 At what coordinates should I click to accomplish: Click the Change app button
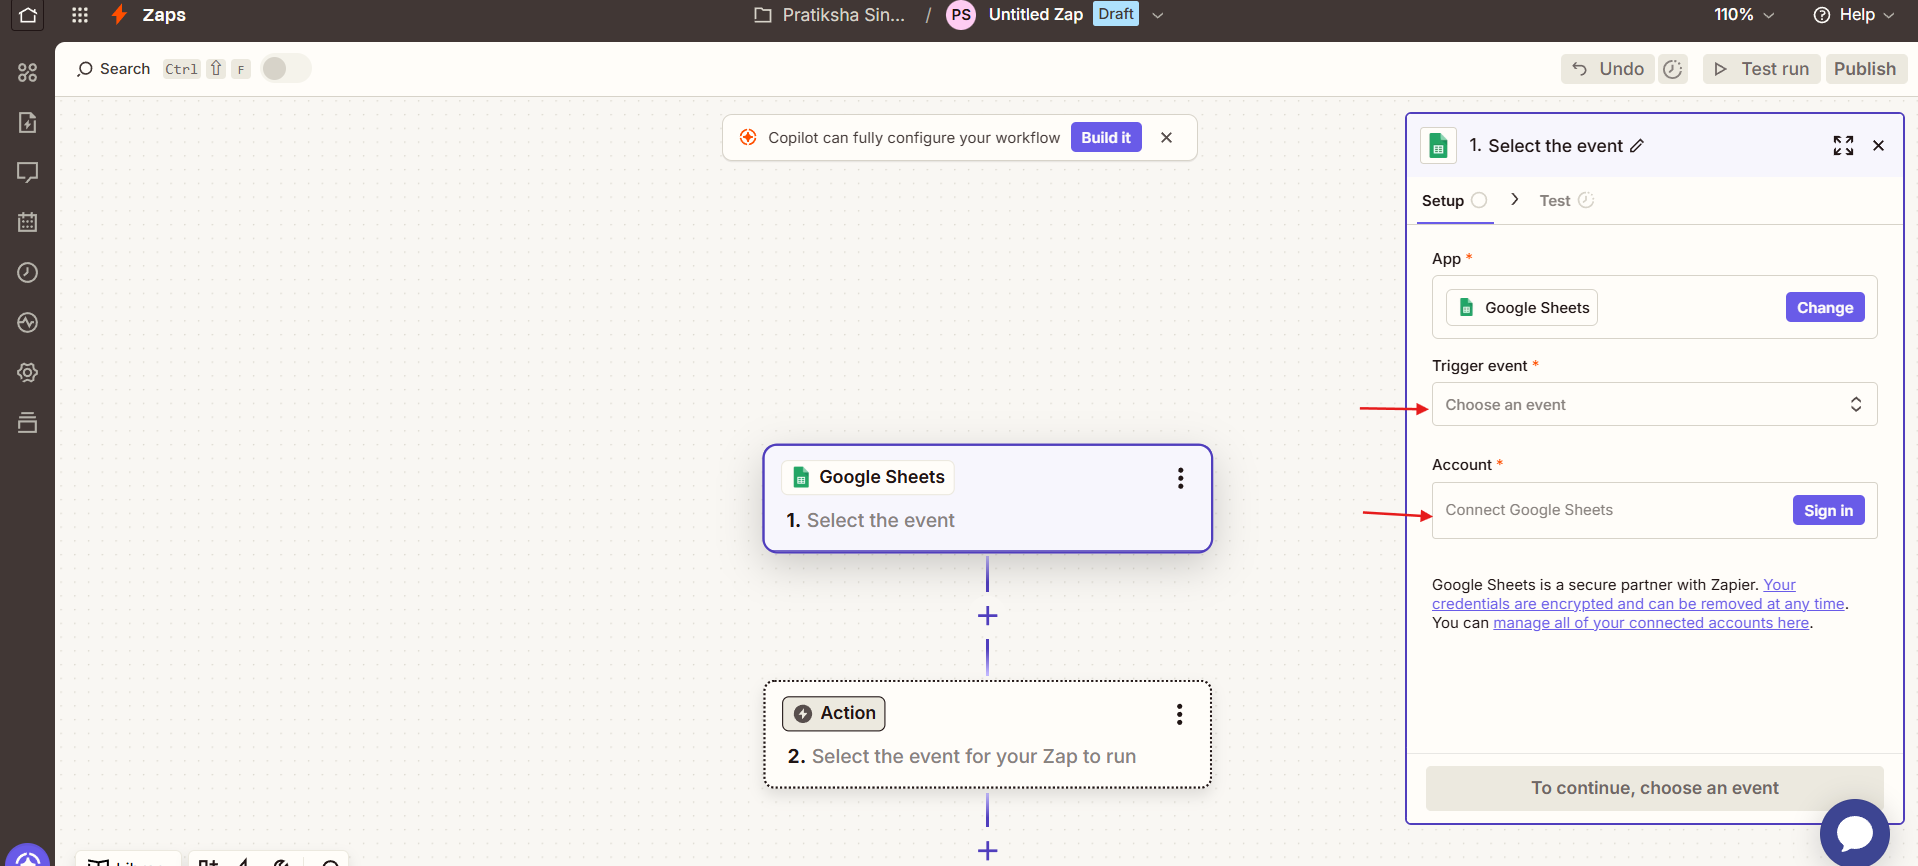(1825, 307)
